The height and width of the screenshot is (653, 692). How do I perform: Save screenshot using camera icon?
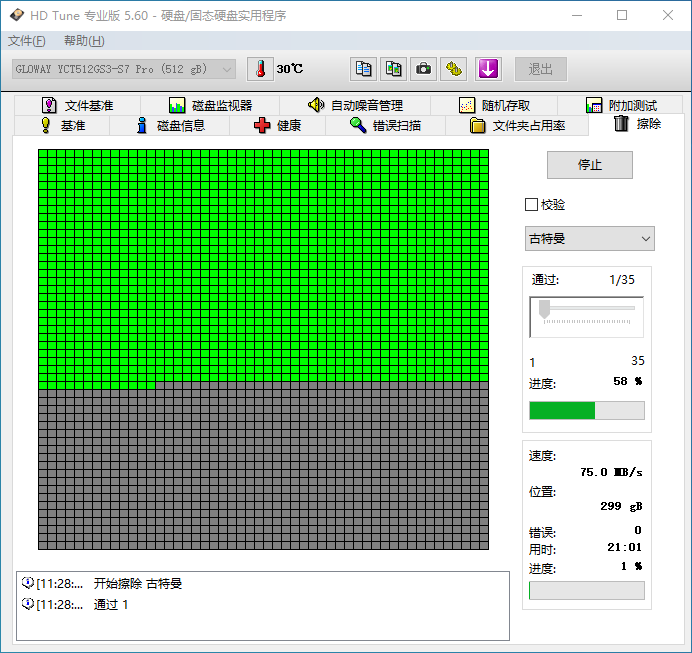(423, 69)
